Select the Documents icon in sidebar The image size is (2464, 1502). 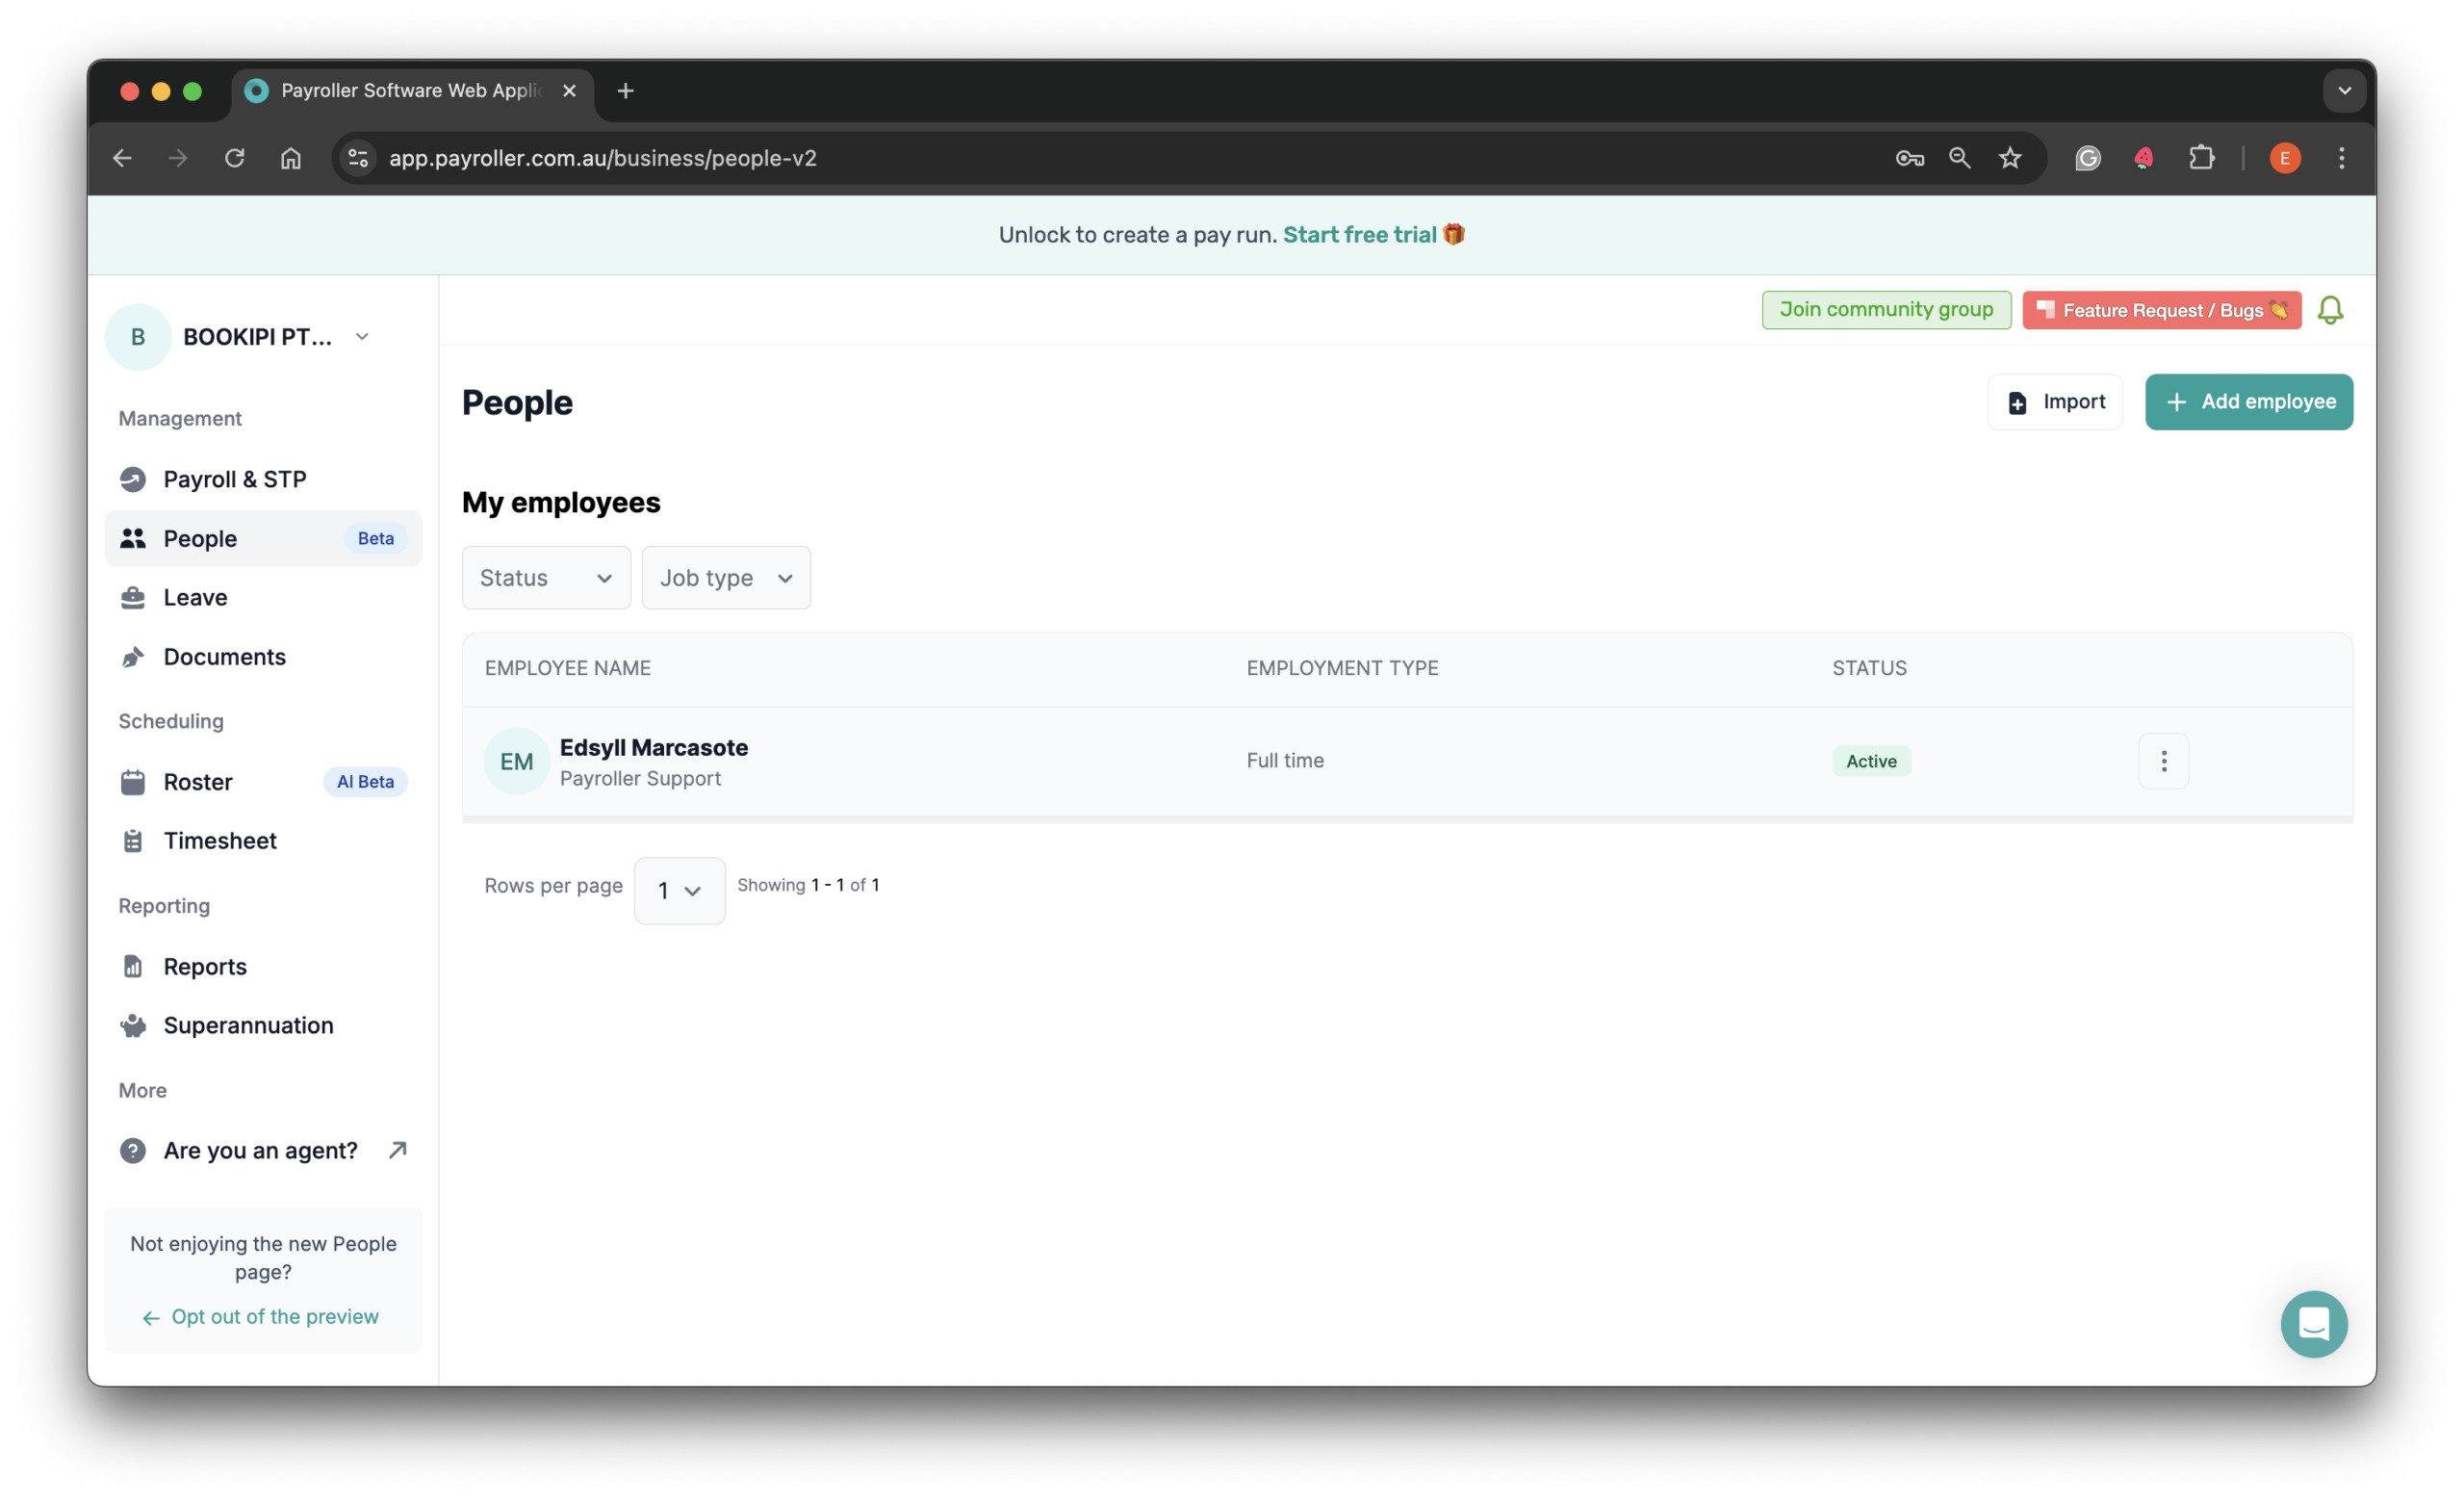tap(134, 657)
